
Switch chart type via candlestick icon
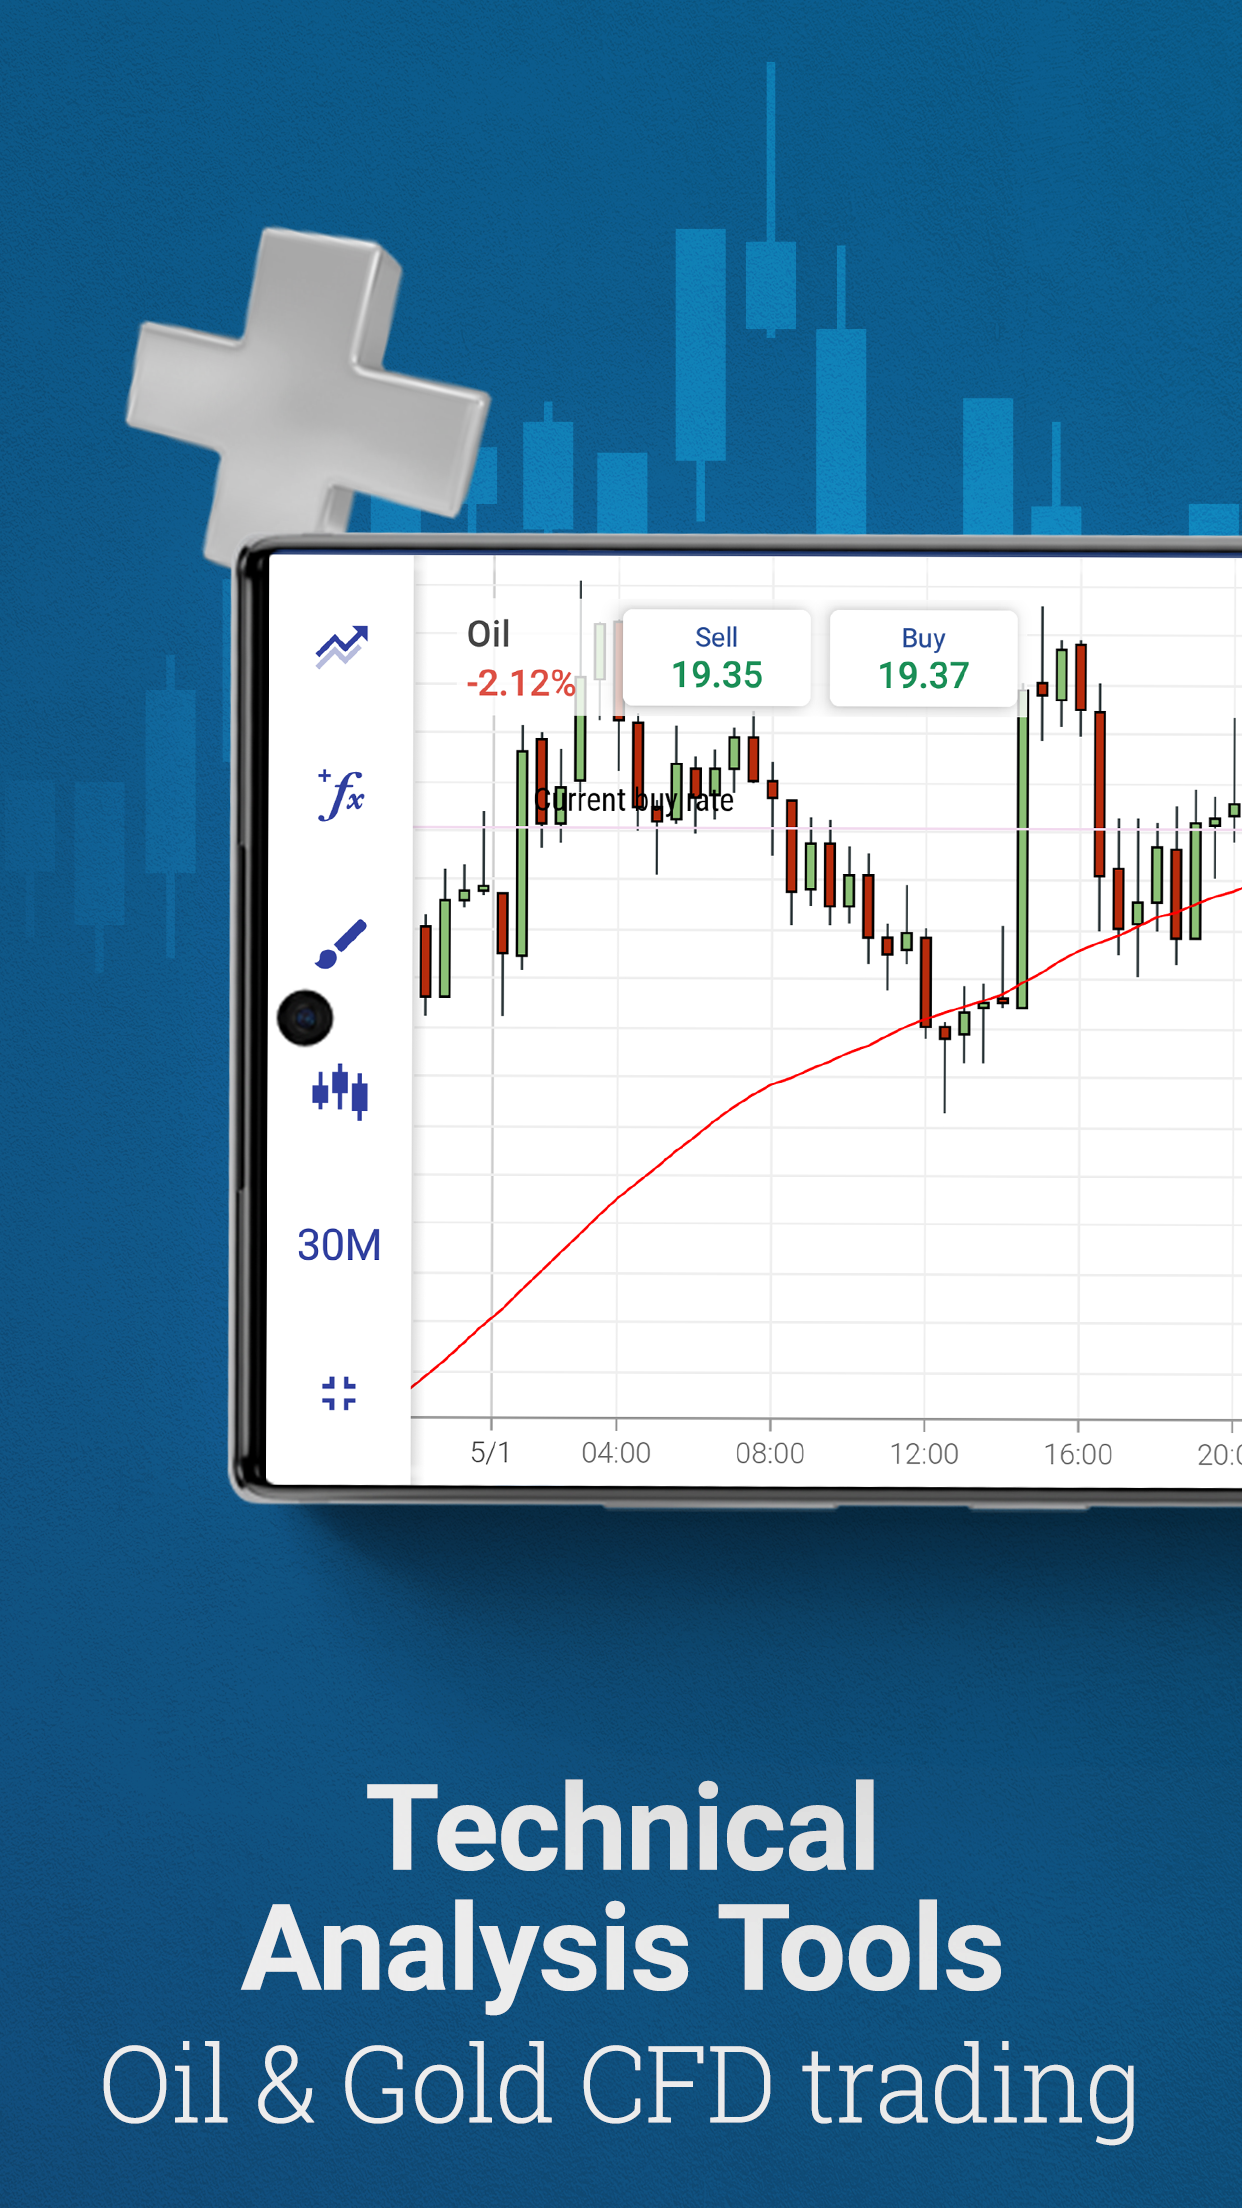click(340, 1091)
